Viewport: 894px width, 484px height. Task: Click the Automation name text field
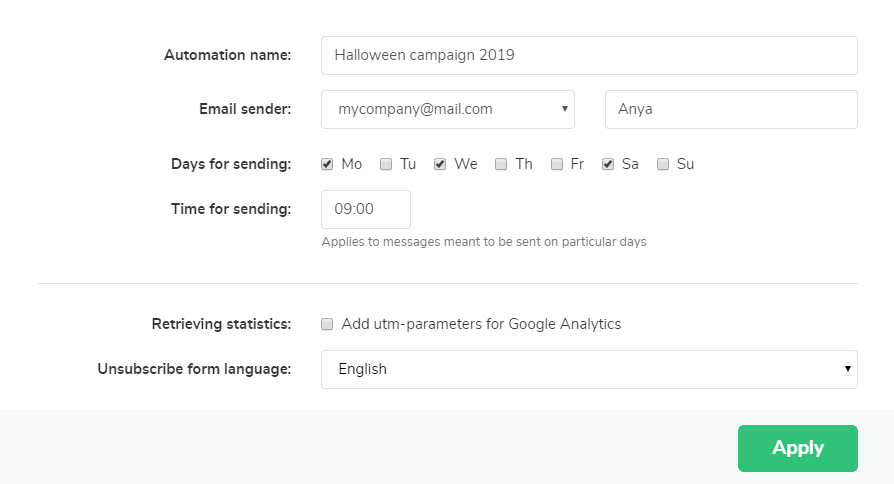(x=588, y=55)
